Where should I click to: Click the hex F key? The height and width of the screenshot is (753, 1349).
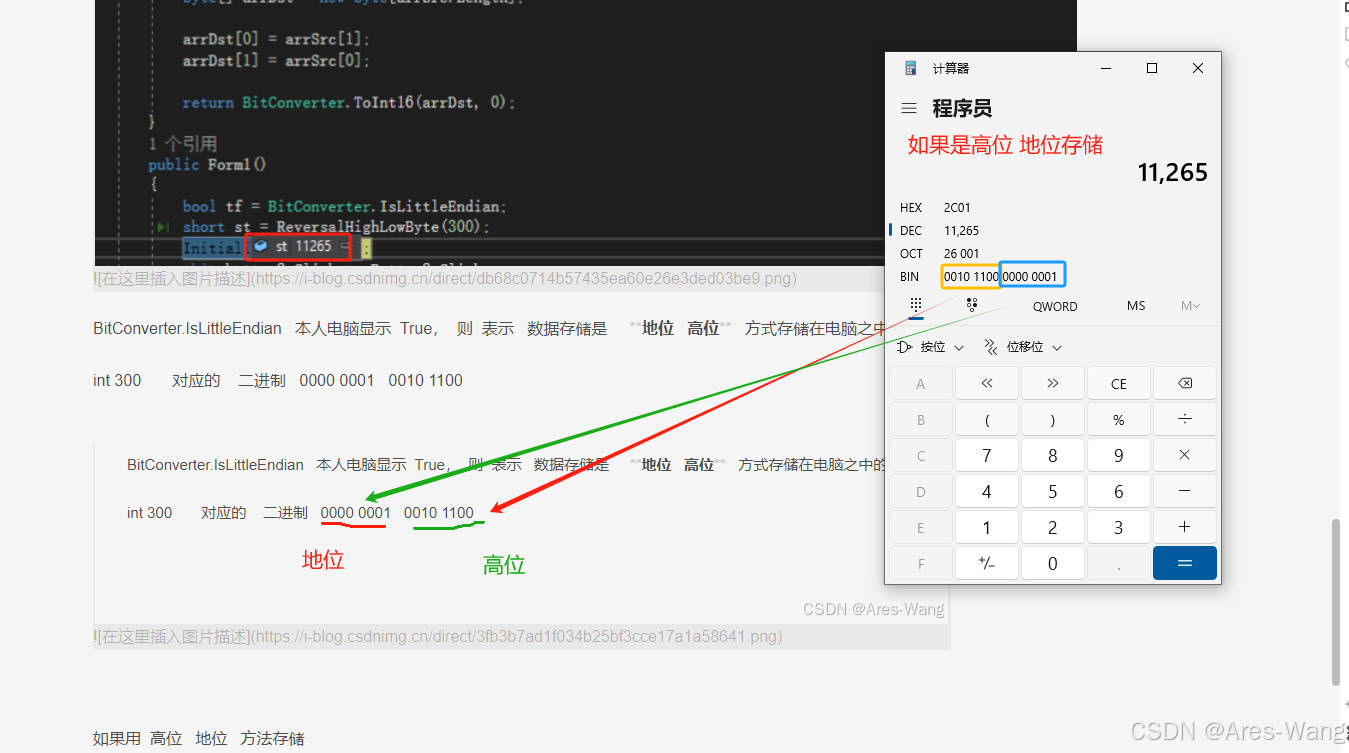pos(921,564)
